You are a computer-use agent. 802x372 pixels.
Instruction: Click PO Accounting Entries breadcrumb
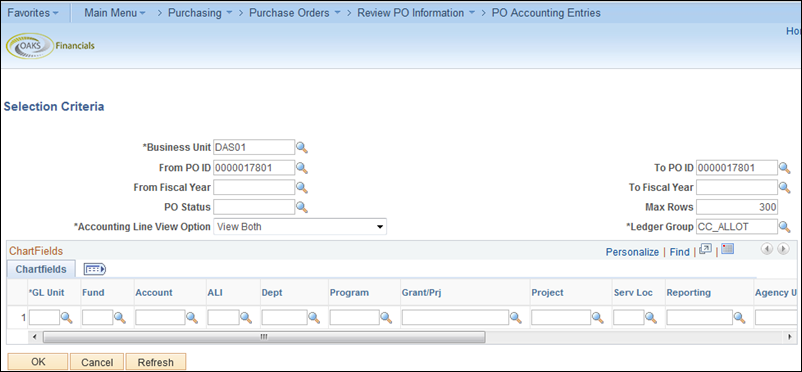coord(546,13)
